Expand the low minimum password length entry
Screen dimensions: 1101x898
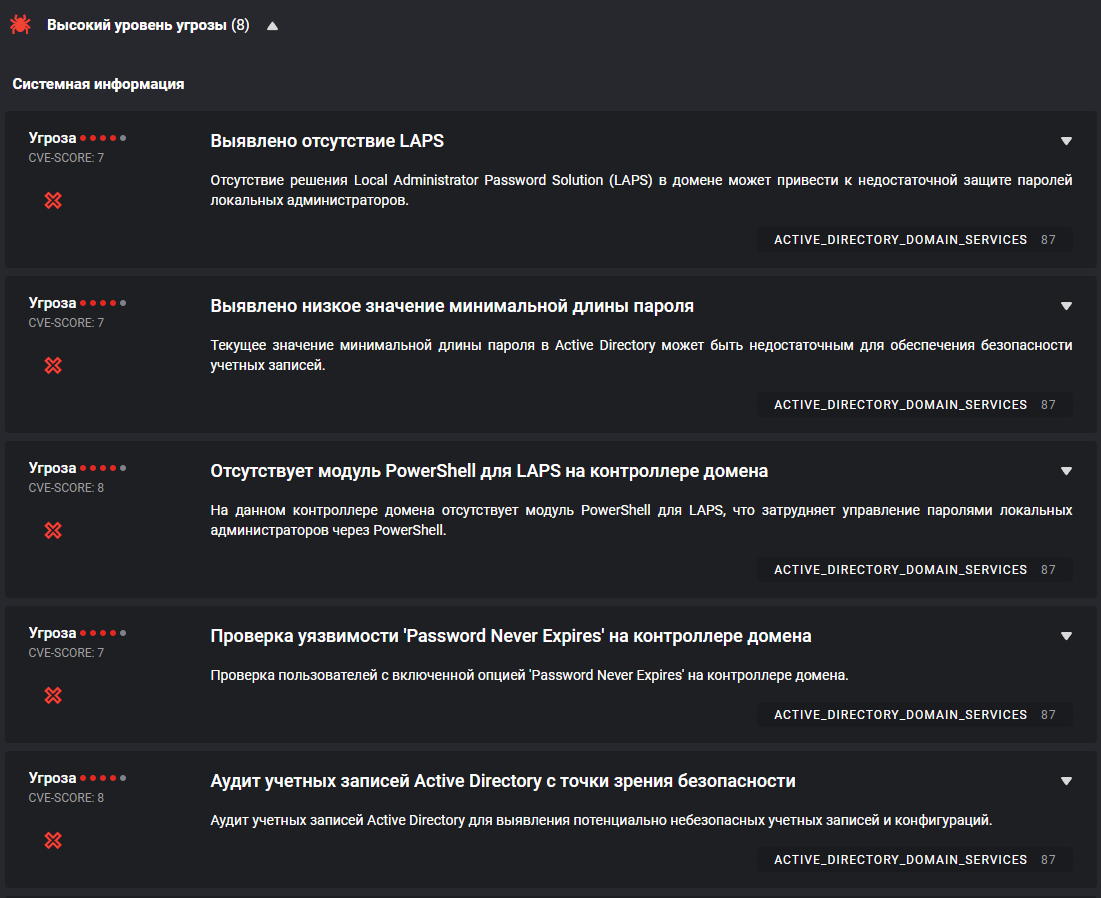pos(1066,306)
